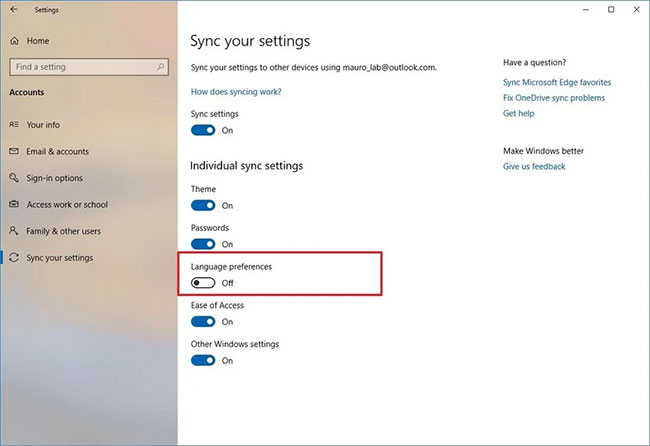Turn off Passwords sync toggle

(x=203, y=244)
